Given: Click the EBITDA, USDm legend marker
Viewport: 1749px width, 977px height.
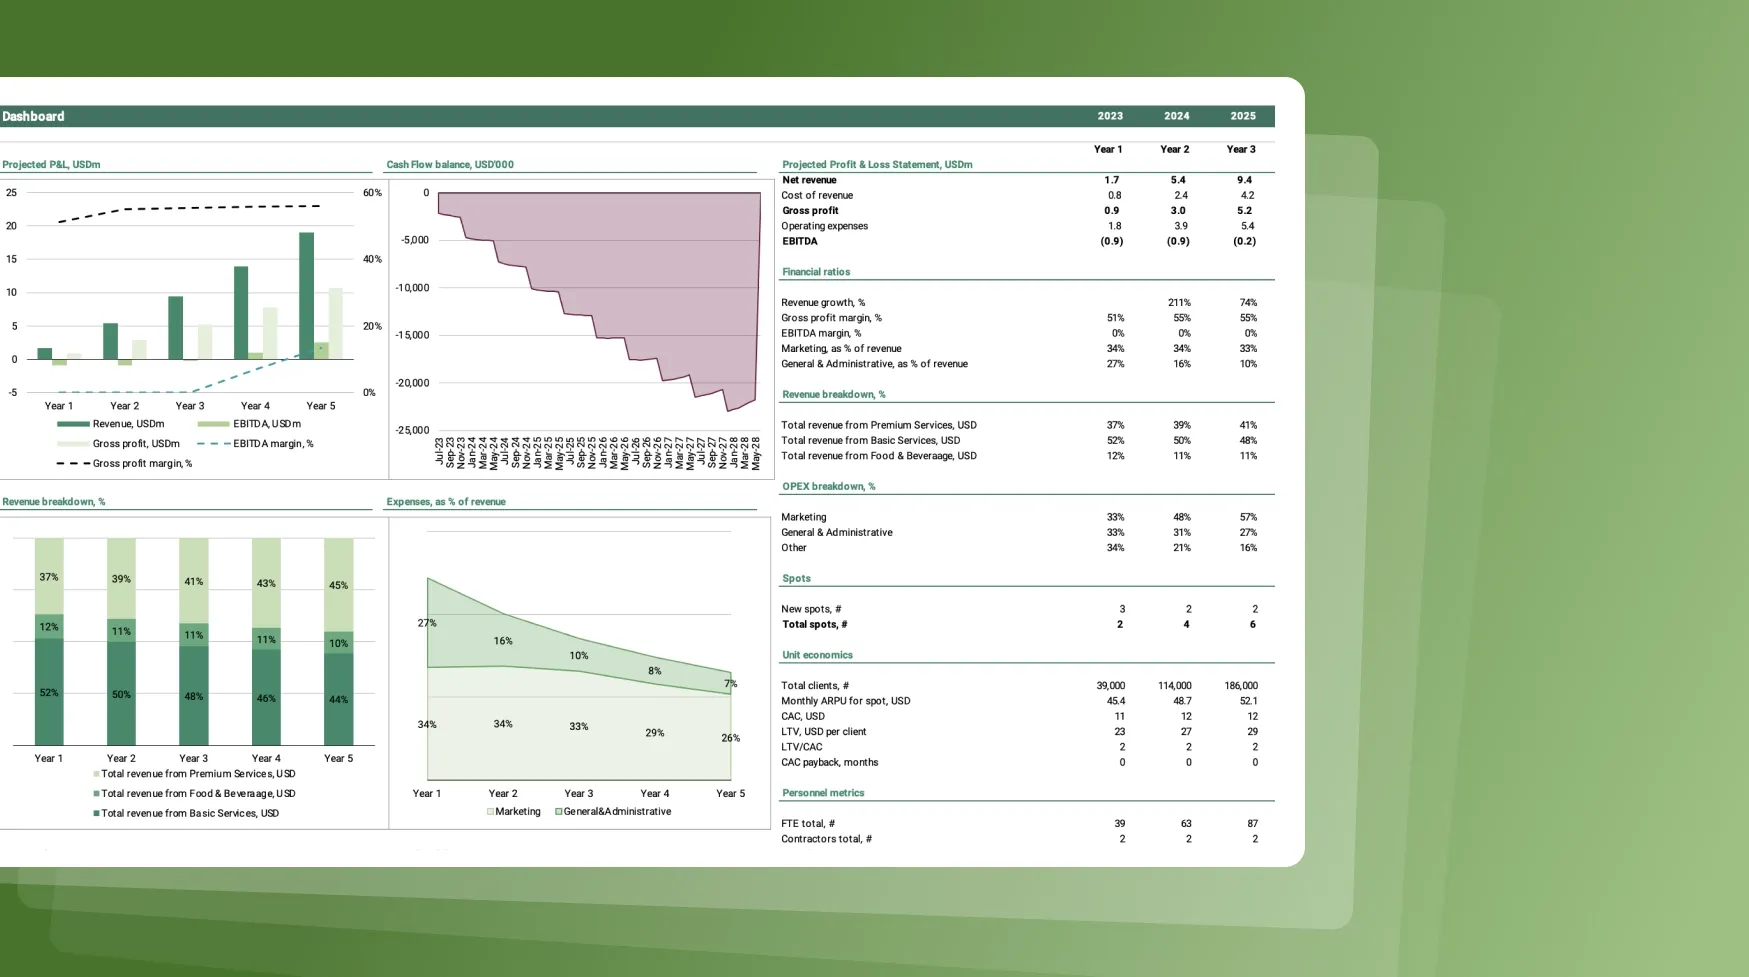Looking at the screenshot, I should pos(213,424).
